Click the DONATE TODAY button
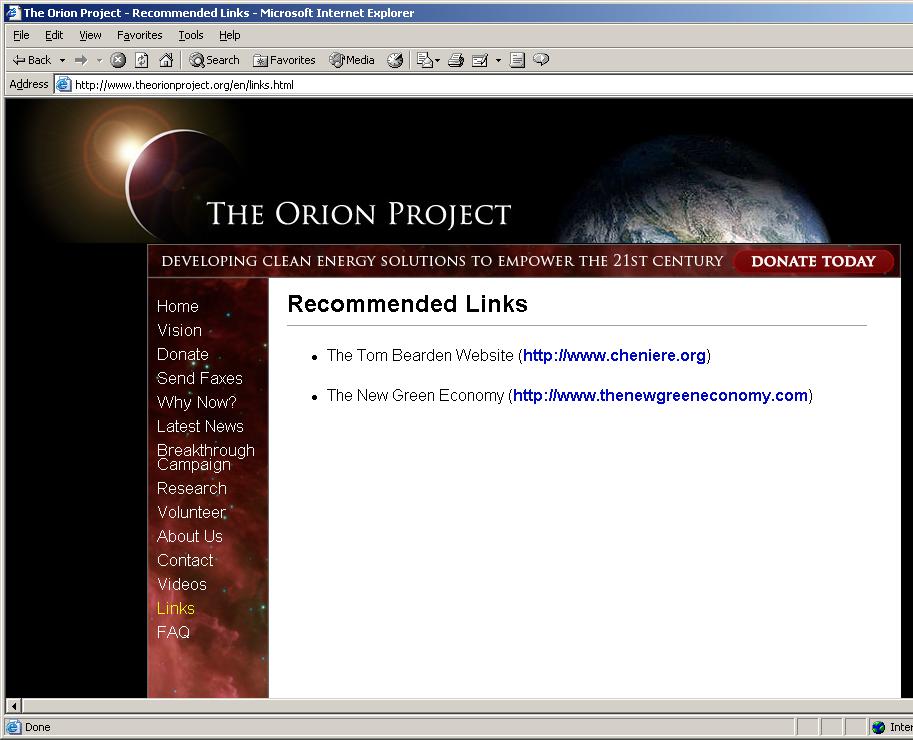The image size is (913, 740). click(x=813, y=261)
